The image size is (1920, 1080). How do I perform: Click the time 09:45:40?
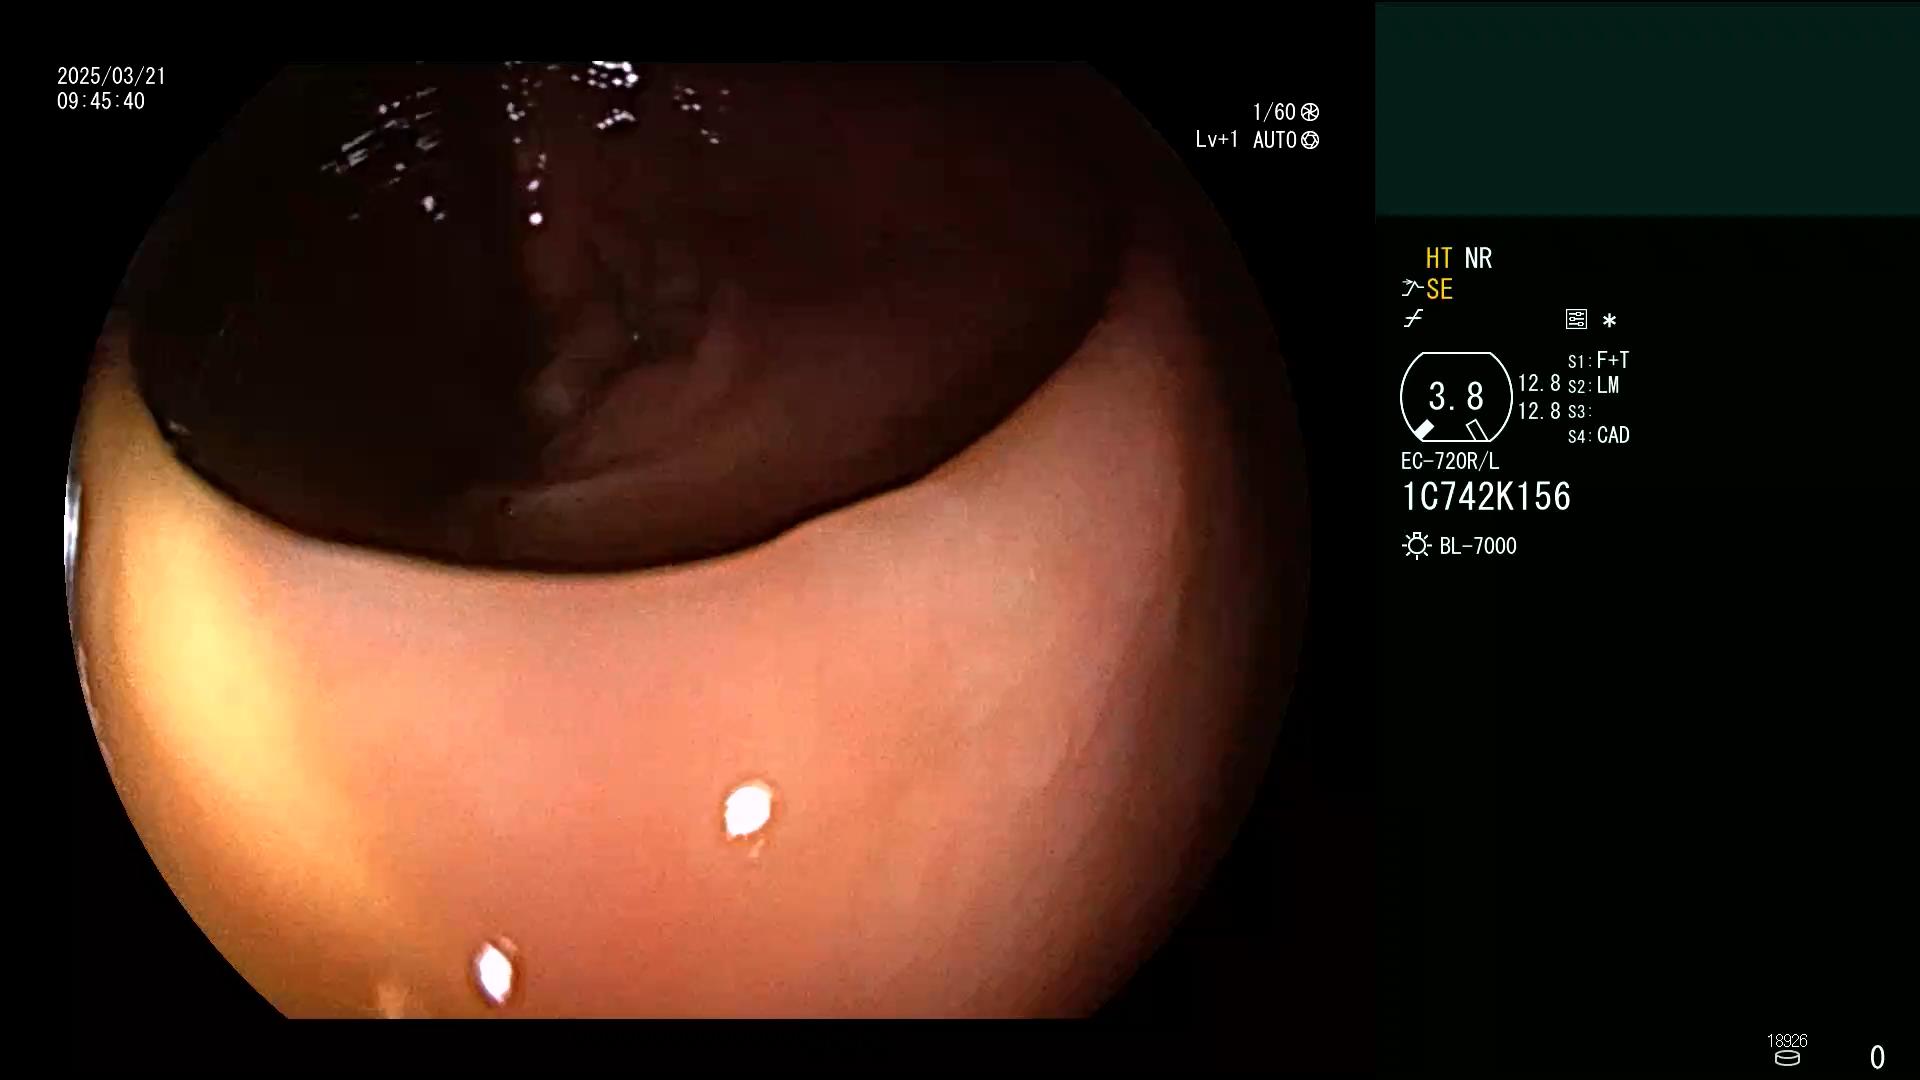[x=101, y=101]
